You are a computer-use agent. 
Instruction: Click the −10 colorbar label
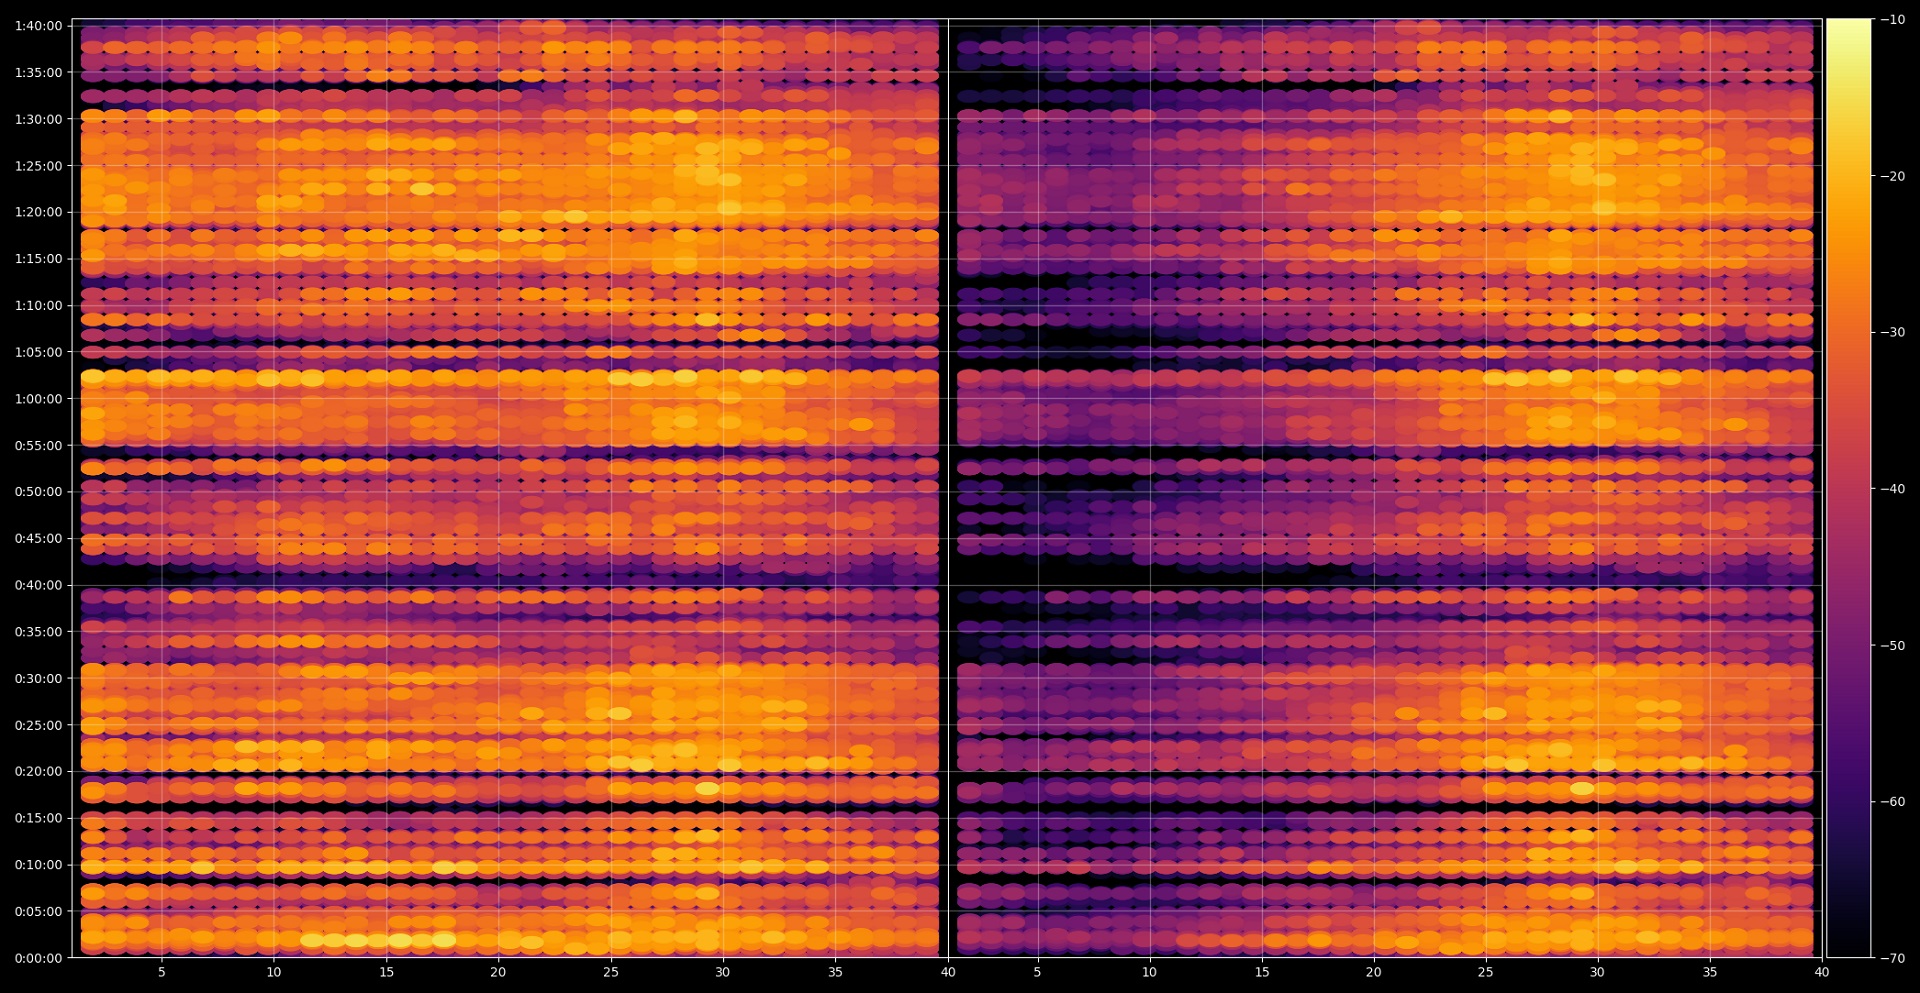coord(1893,19)
